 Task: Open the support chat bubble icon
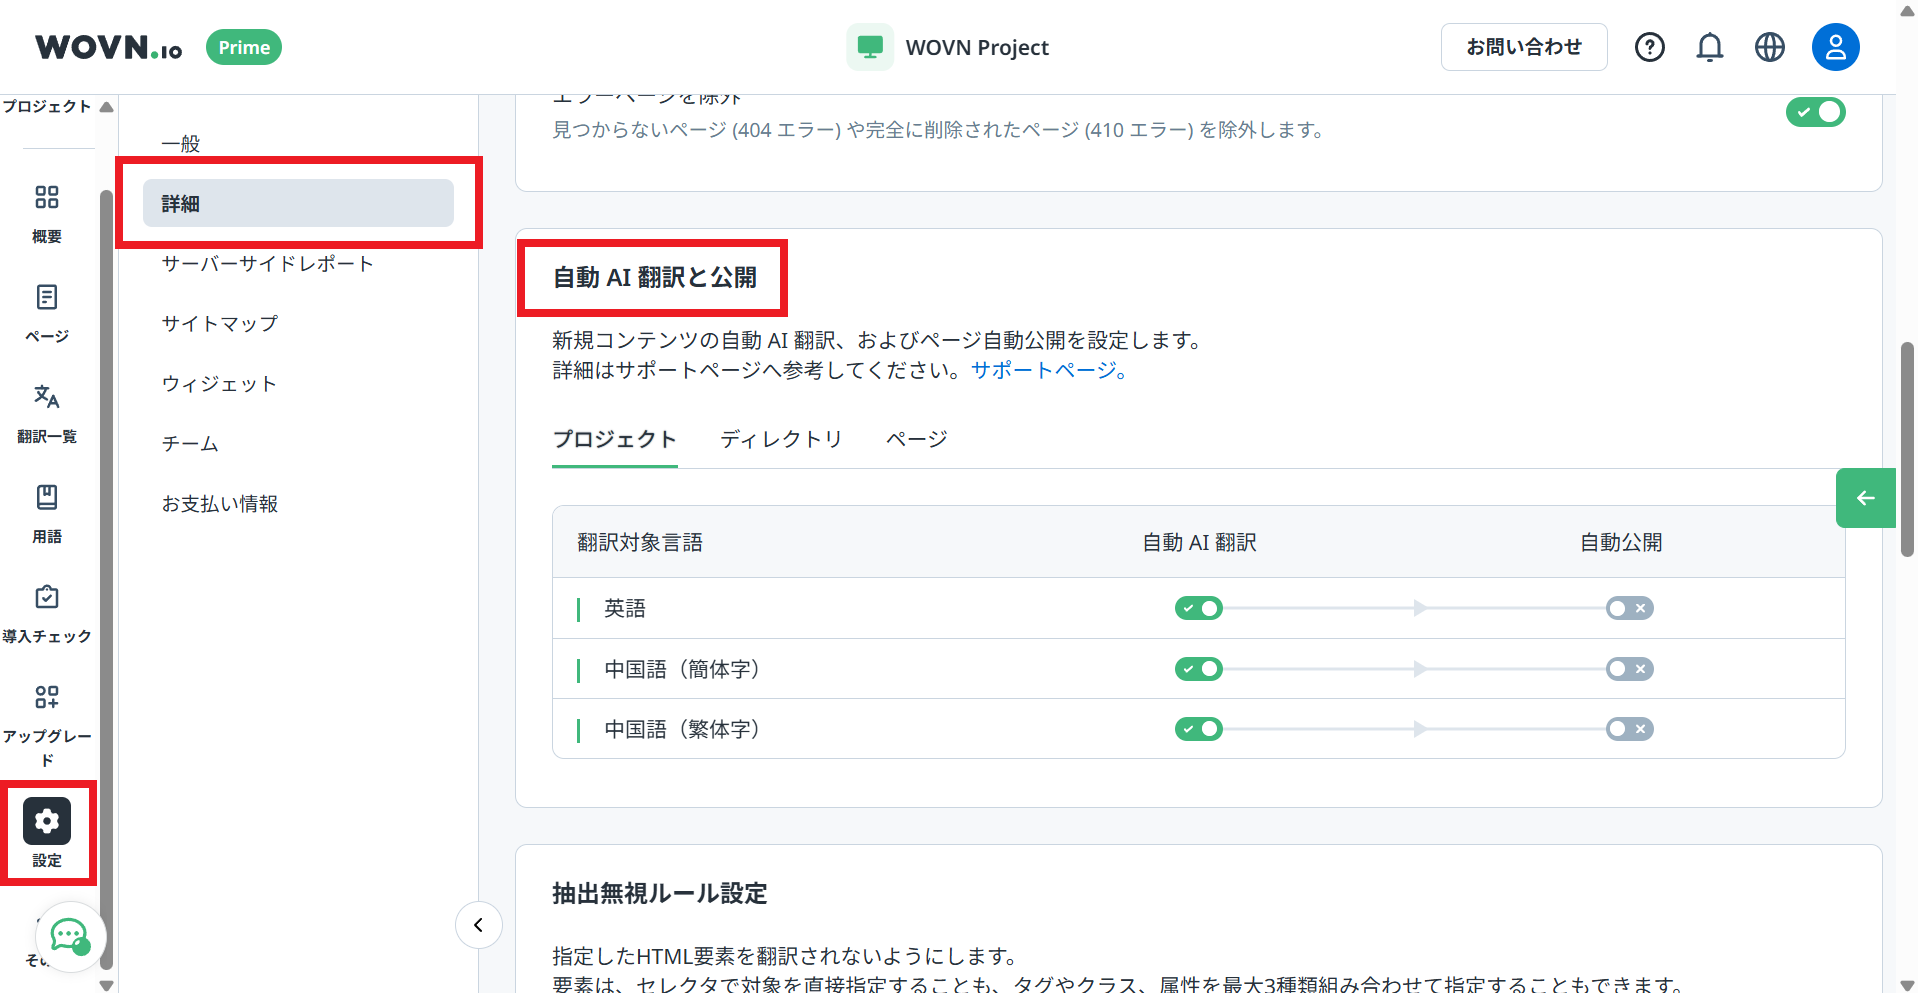[69, 937]
